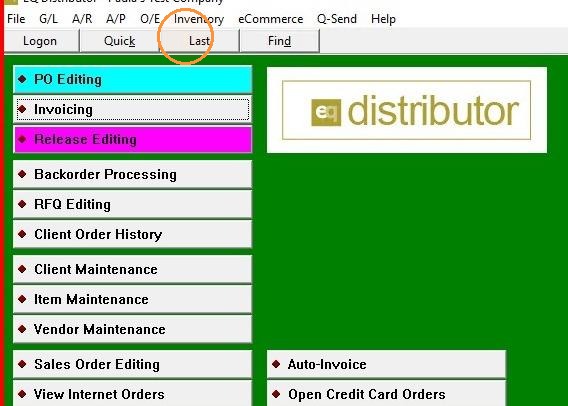Image resolution: width=568 pixels, height=406 pixels.
Task: View Client Order History
Action: [x=133, y=234]
